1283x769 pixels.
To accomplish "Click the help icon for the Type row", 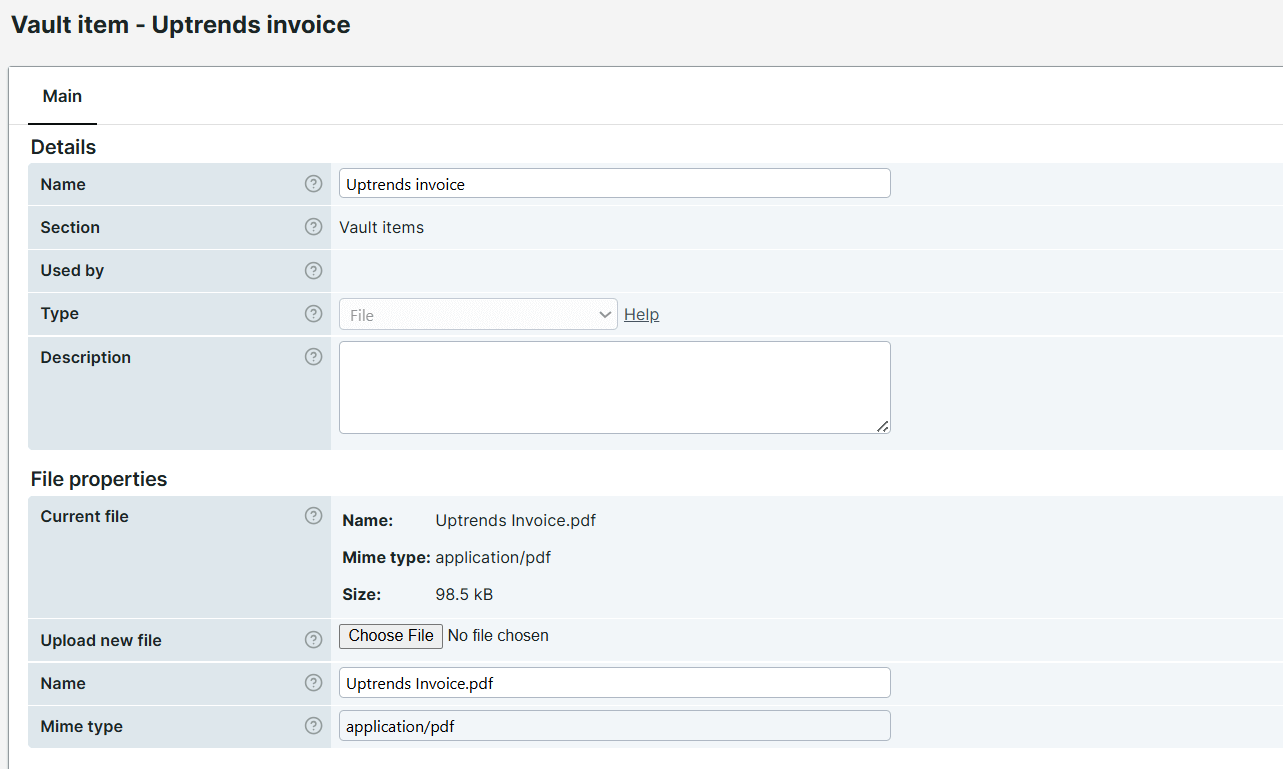I will (314, 314).
